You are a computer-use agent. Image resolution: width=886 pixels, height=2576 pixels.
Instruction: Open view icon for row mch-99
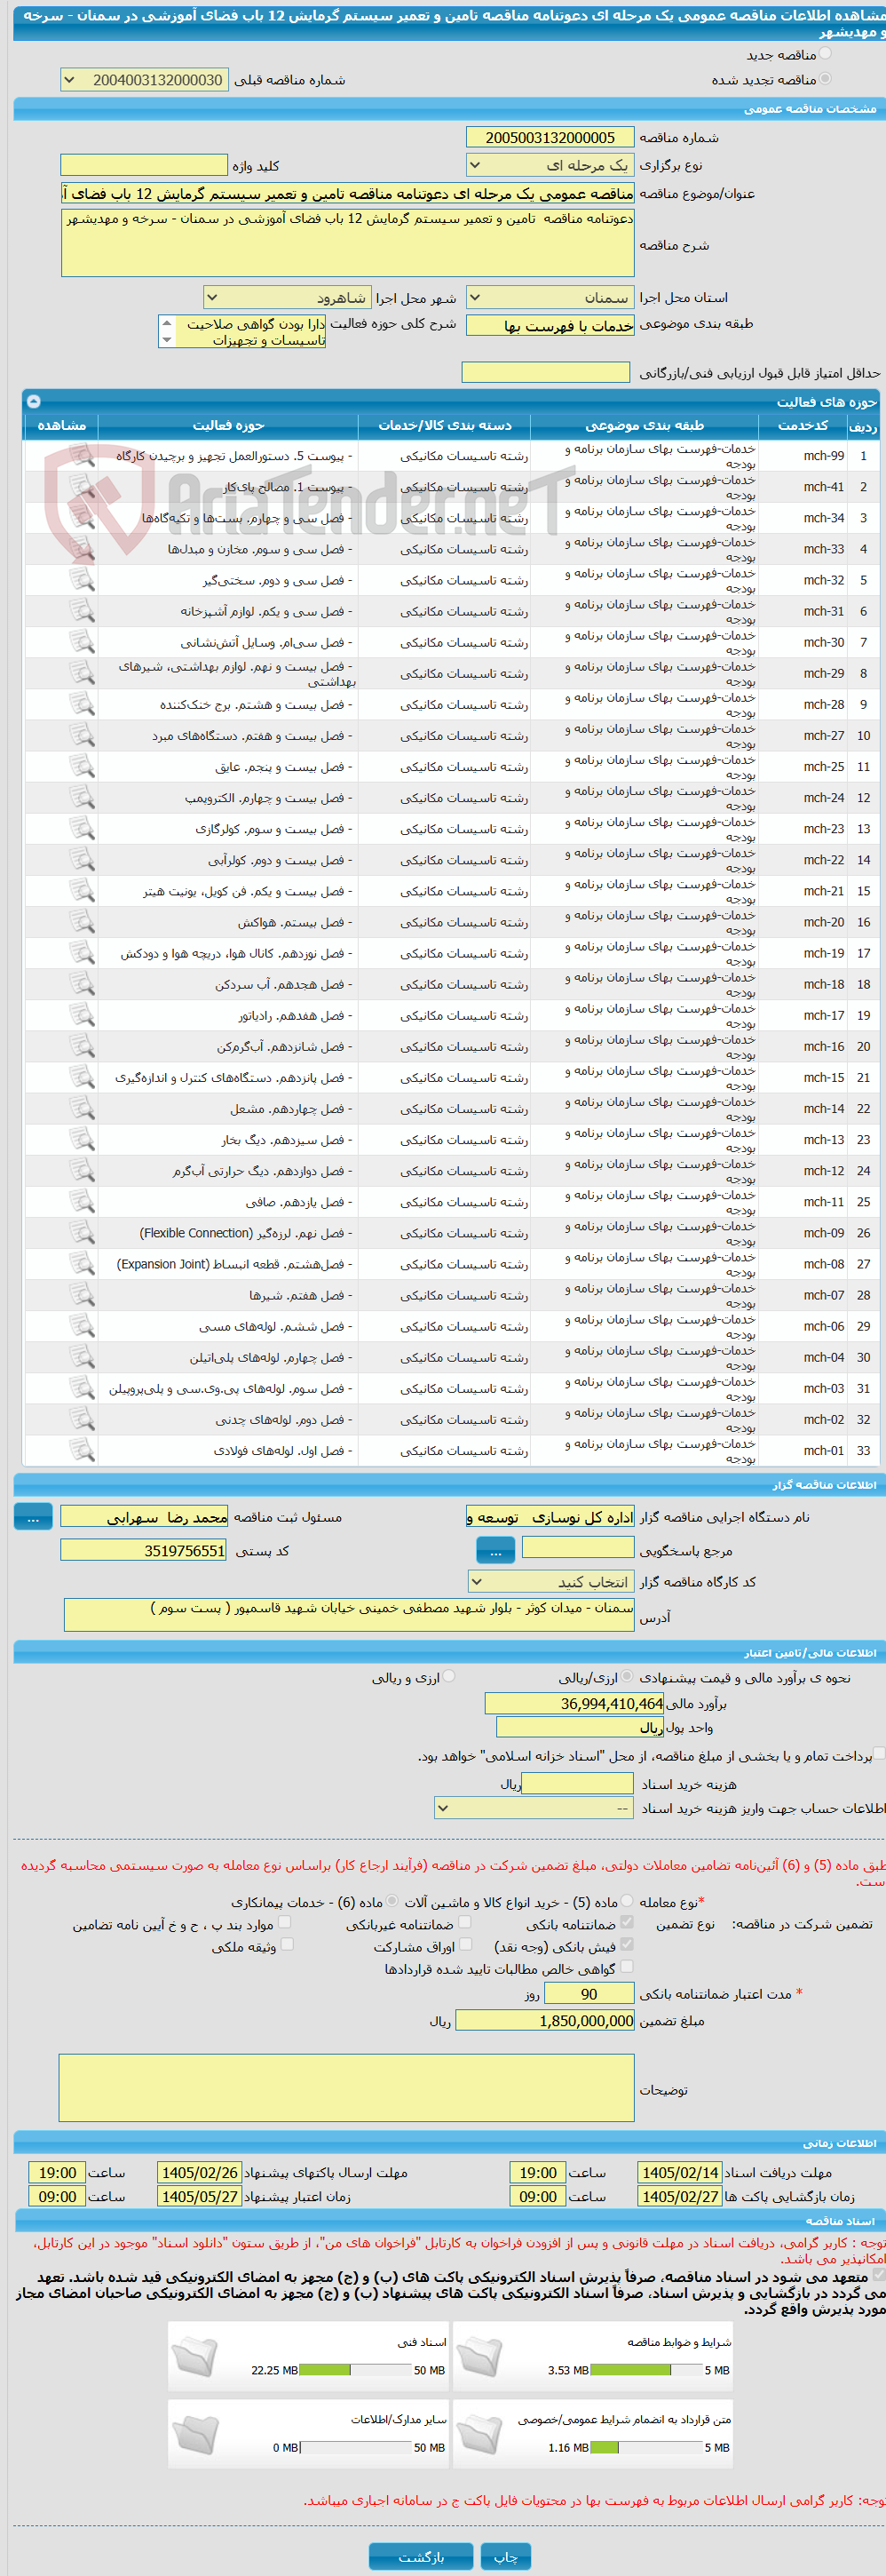pyautogui.click(x=82, y=456)
